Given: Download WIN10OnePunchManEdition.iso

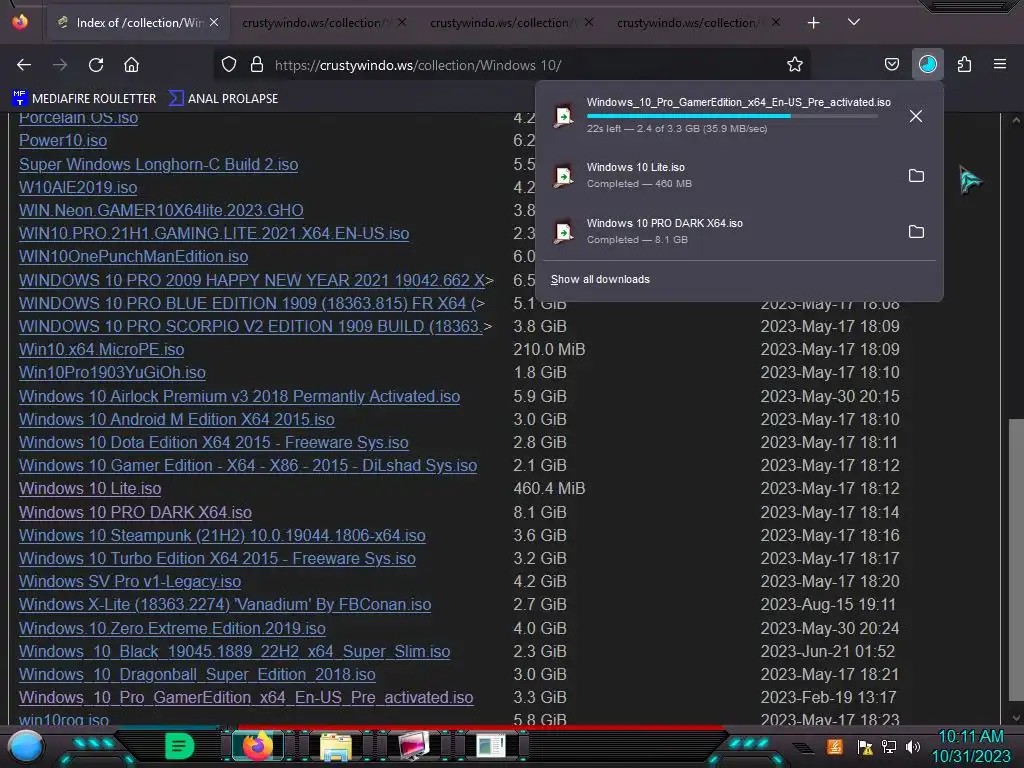Looking at the screenshot, I should (133, 256).
